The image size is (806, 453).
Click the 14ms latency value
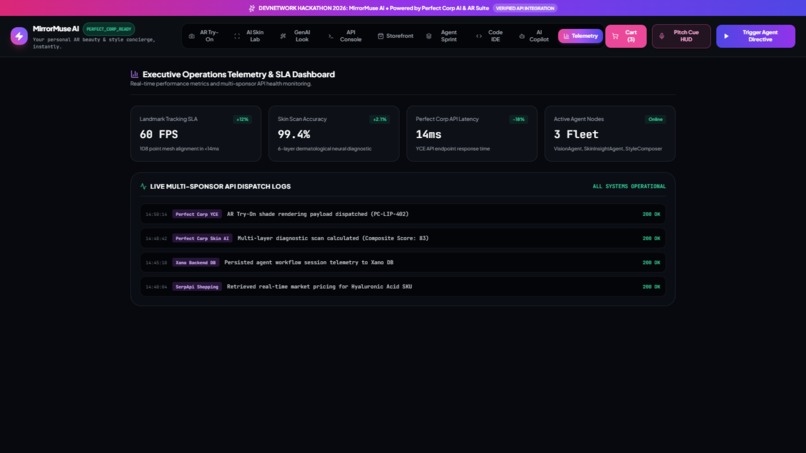(428, 134)
